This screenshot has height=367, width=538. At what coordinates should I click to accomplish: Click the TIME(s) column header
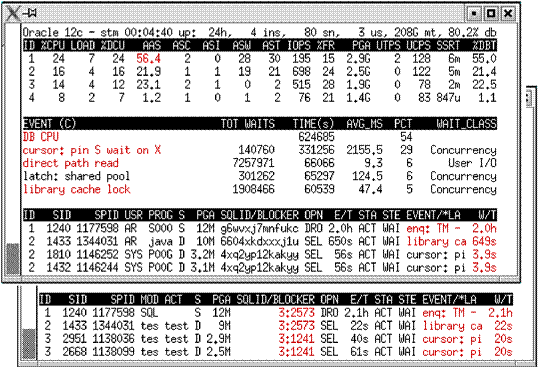(x=313, y=124)
